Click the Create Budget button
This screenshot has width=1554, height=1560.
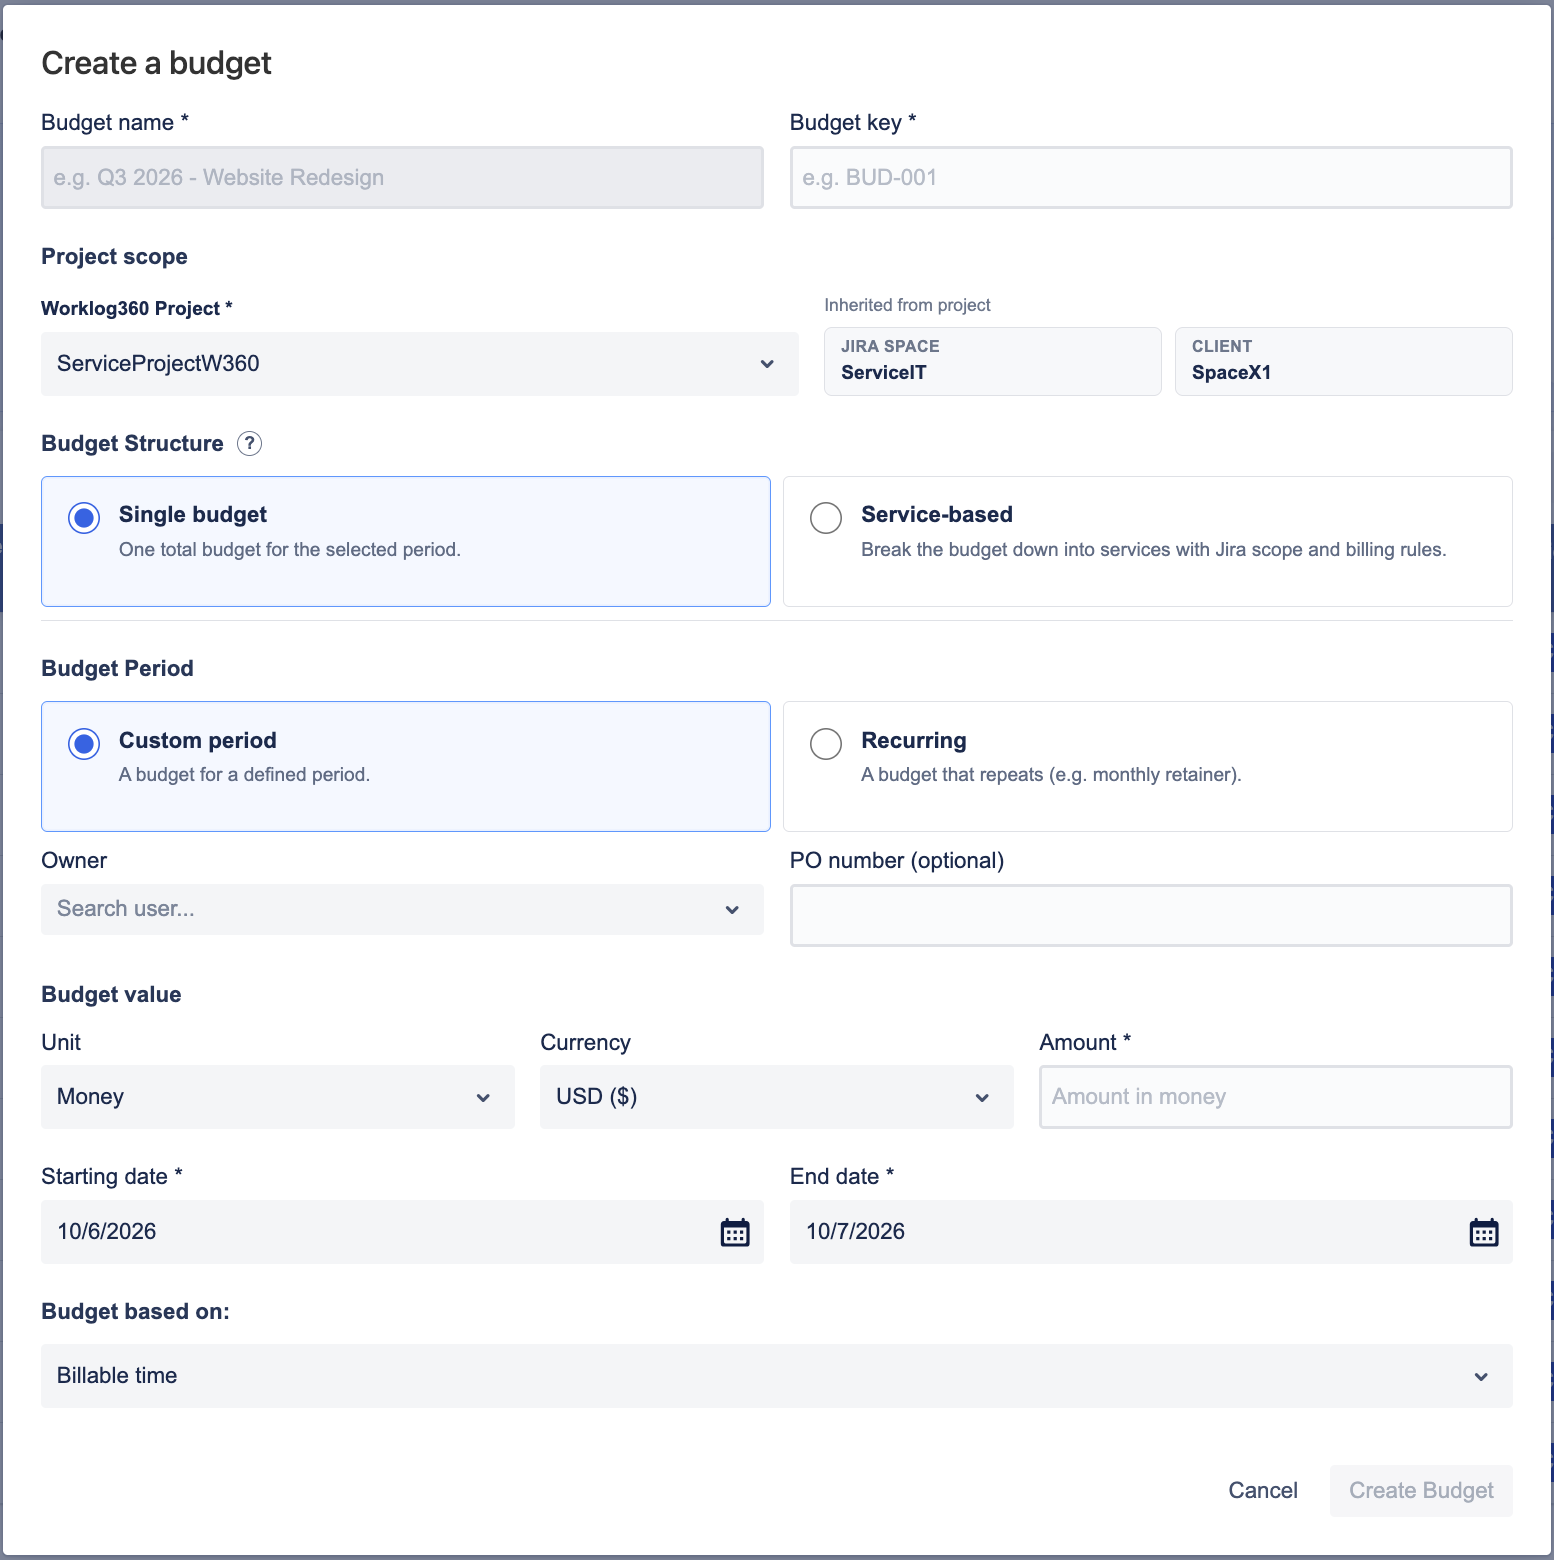(x=1421, y=1490)
